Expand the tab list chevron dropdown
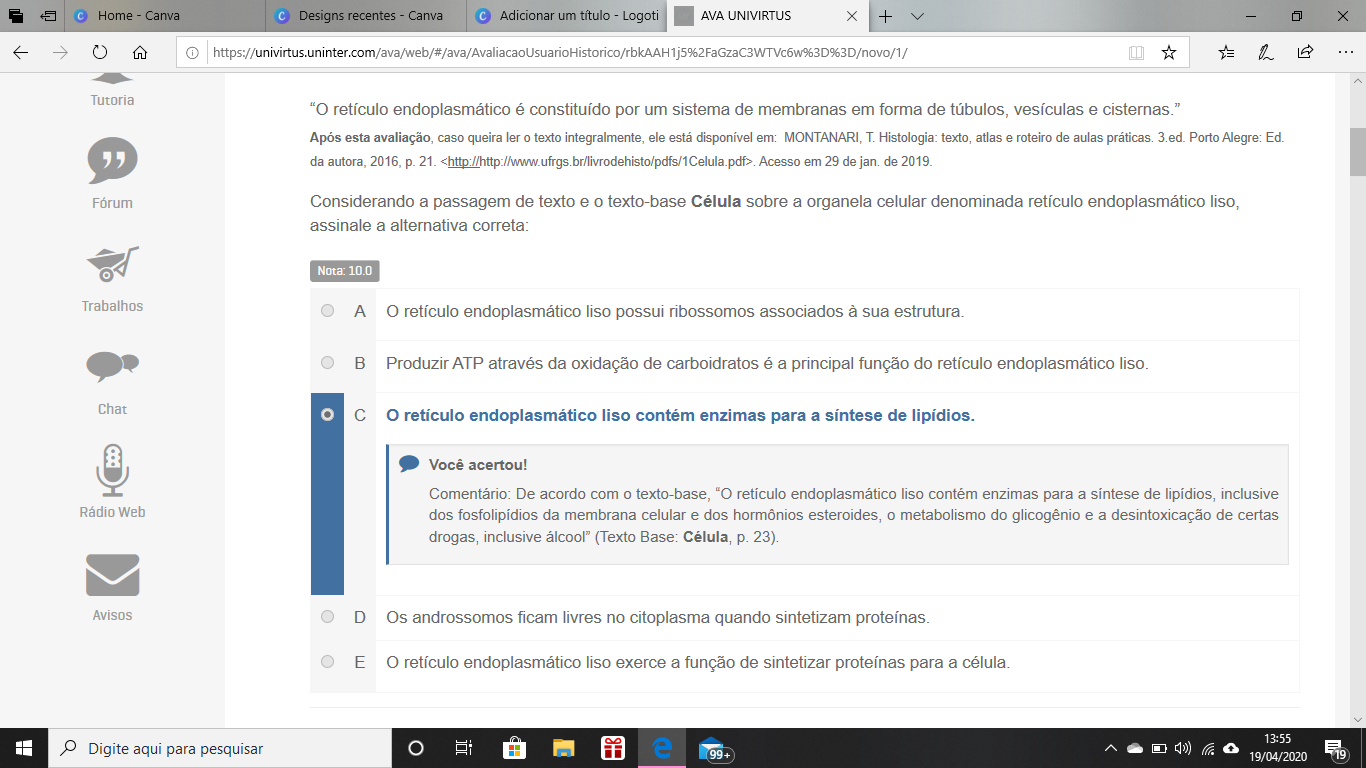 pyautogui.click(x=918, y=16)
